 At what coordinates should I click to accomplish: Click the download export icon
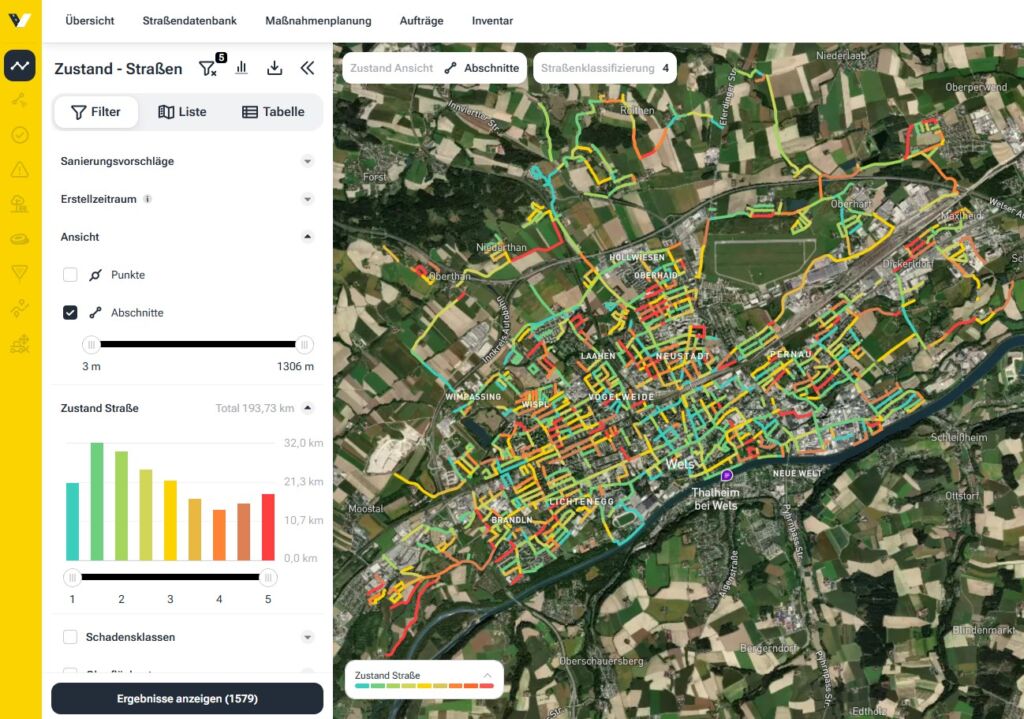[x=275, y=68]
